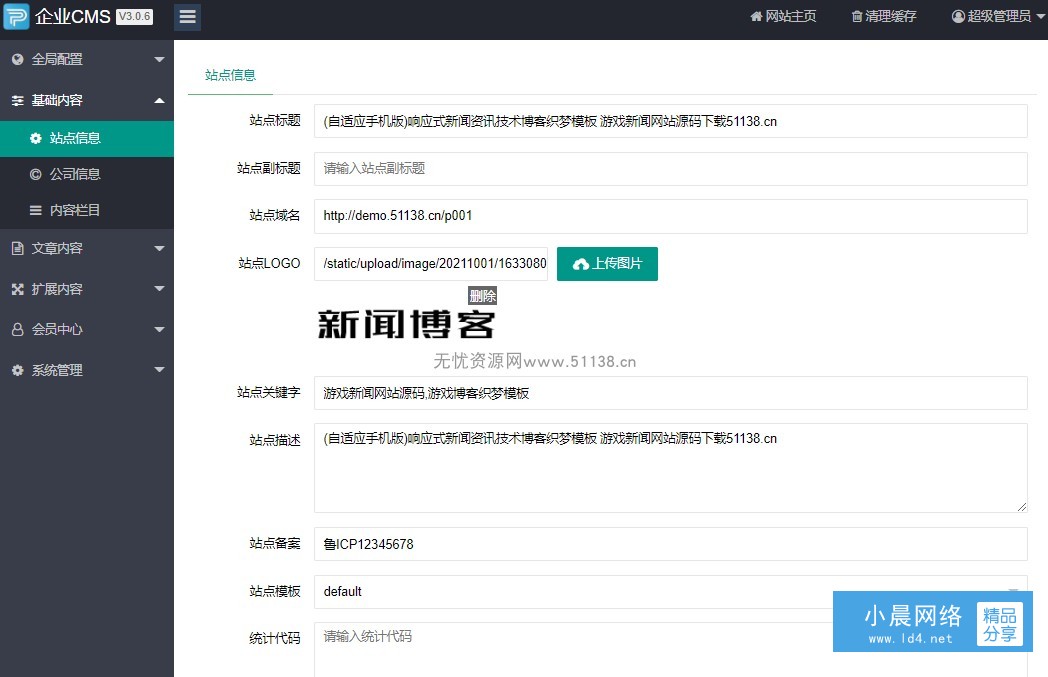Click 清理缓存 trash button
Image resolution: width=1048 pixels, height=677 pixels.
pyautogui.click(x=883, y=17)
